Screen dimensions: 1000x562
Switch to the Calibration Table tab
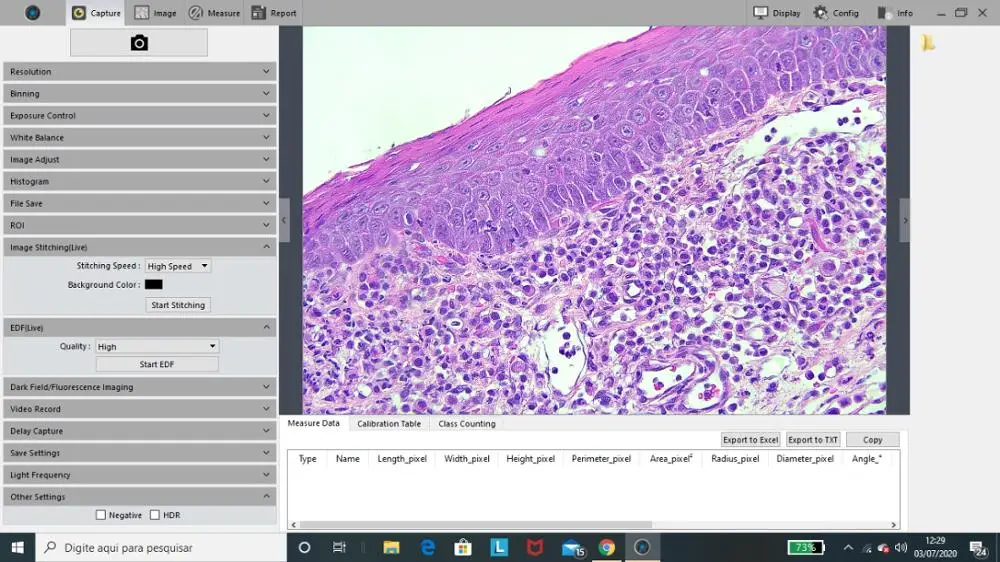[x=389, y=424]
